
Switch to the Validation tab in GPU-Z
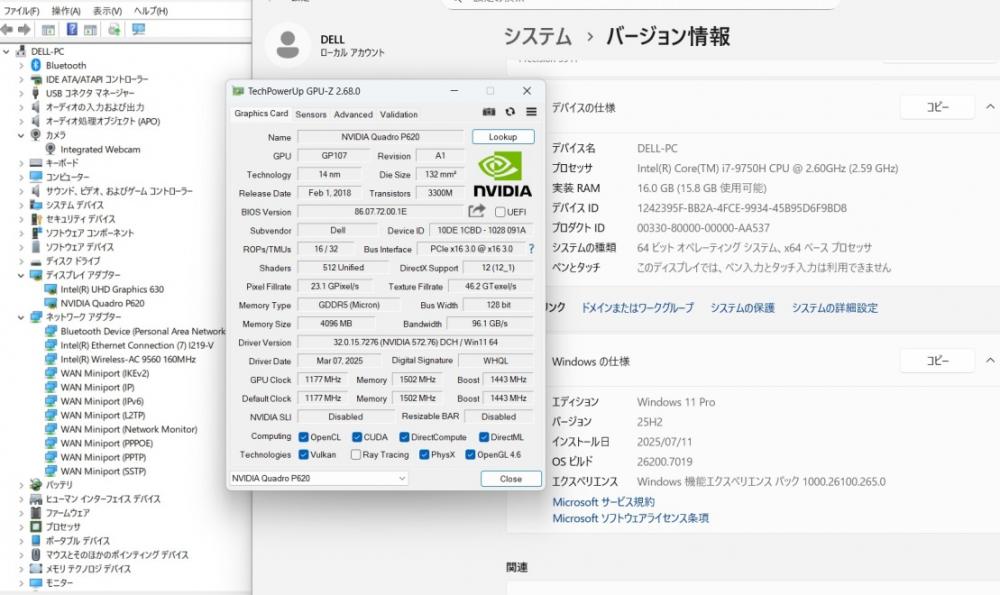point(399,114)
